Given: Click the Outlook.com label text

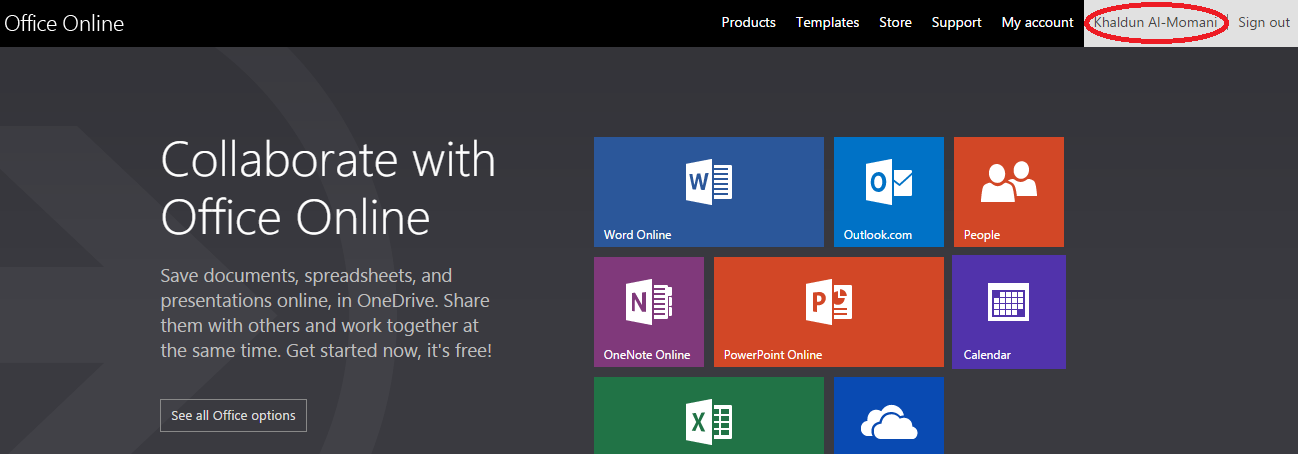Looking at the screenshot, I should click(x=878, y=235).
